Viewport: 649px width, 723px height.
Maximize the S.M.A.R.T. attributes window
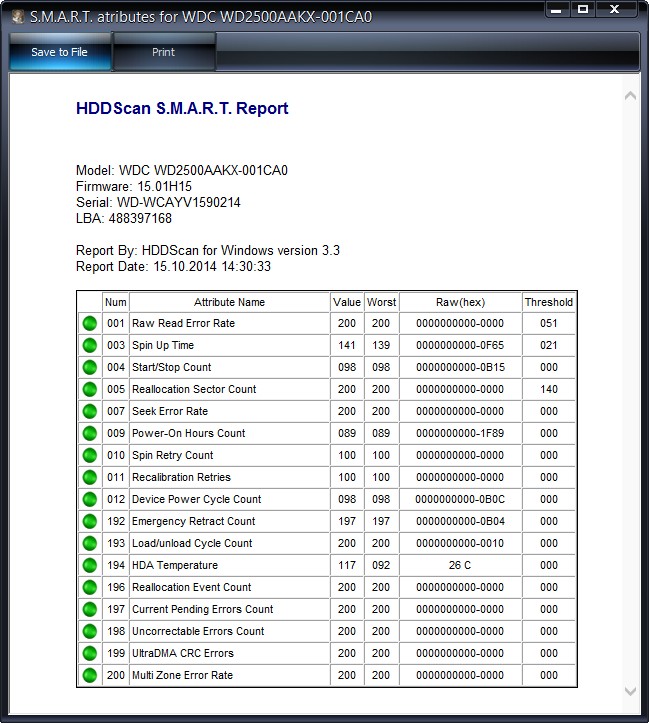pos(583,9)
